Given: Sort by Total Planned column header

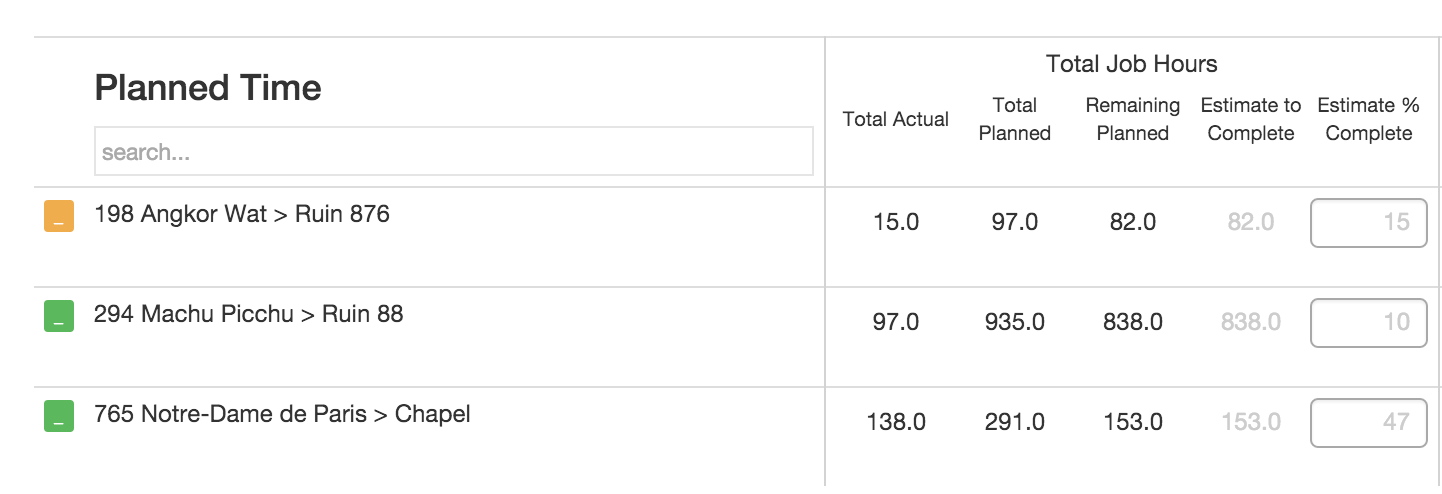Looking at the screenshot, I should [1014, 119].
